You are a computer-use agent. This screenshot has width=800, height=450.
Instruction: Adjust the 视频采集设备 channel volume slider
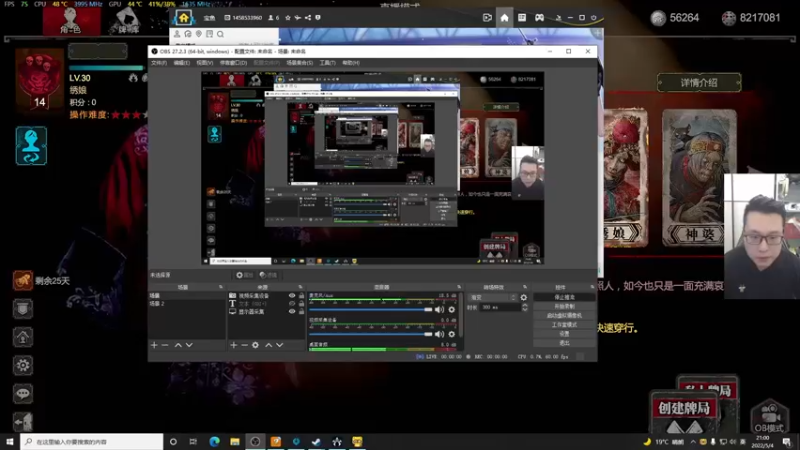tap(370, 334)
